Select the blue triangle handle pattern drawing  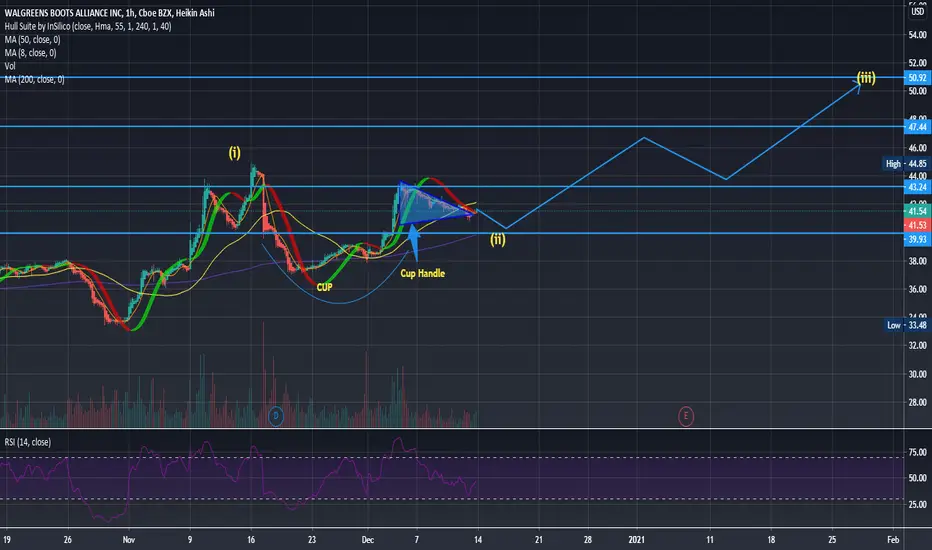point(434,203)
